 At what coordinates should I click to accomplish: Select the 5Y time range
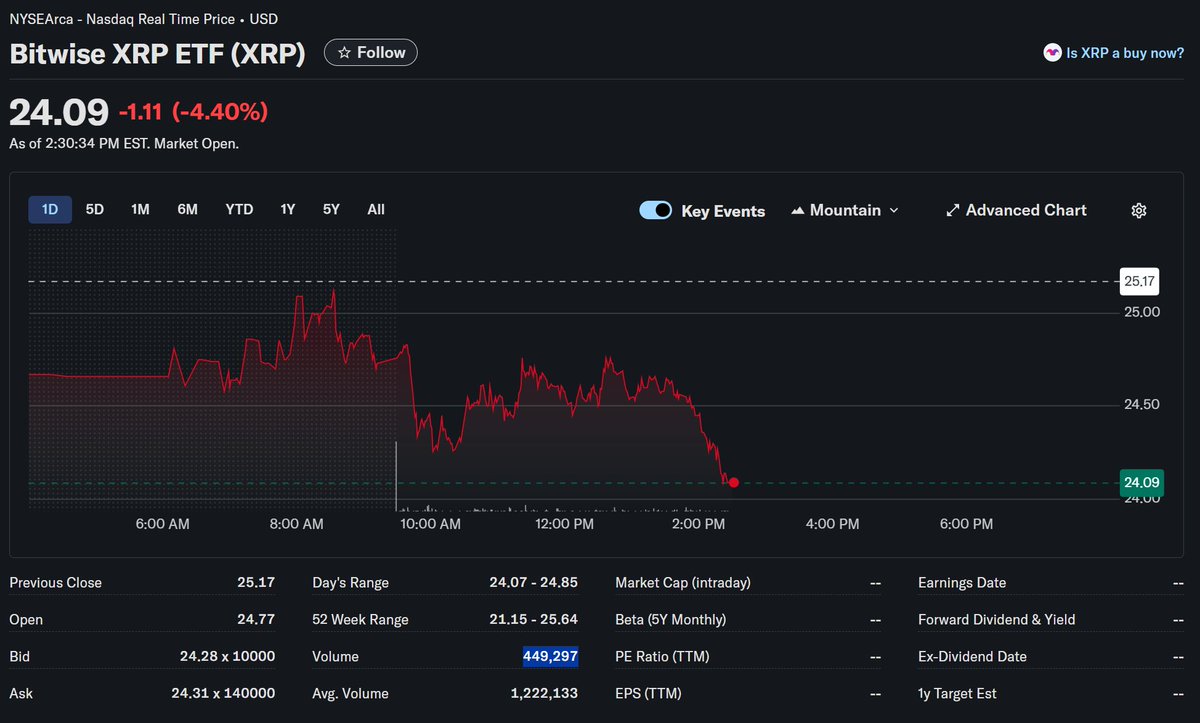coord(331,209)
